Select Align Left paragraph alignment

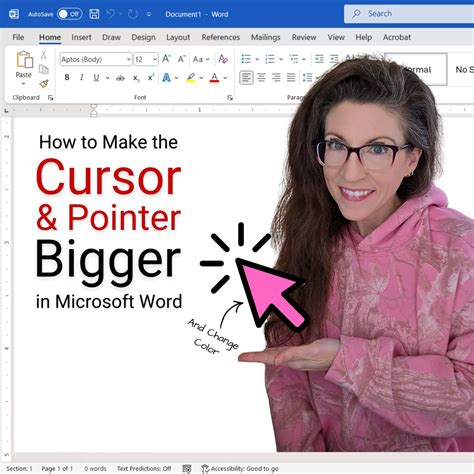tap(246, 78)
